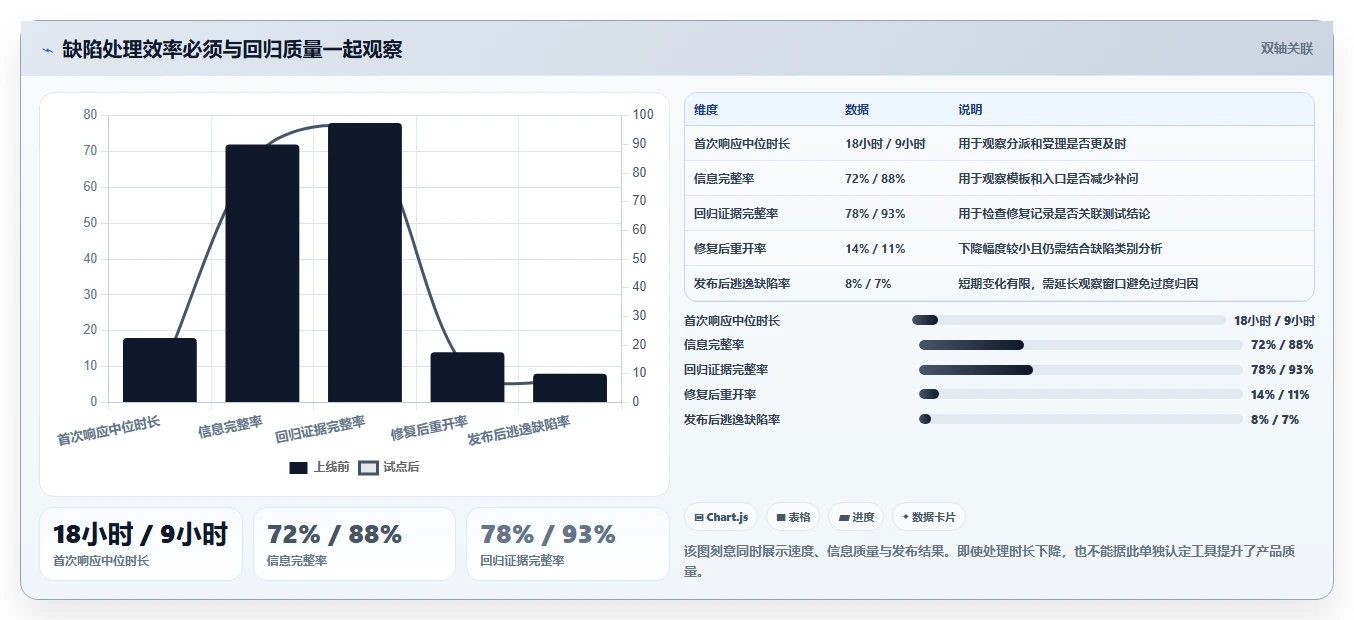The image size is (1354, 620).
Task: Select the 回归证据完整率 bar in chart
Action: [365, 262]
